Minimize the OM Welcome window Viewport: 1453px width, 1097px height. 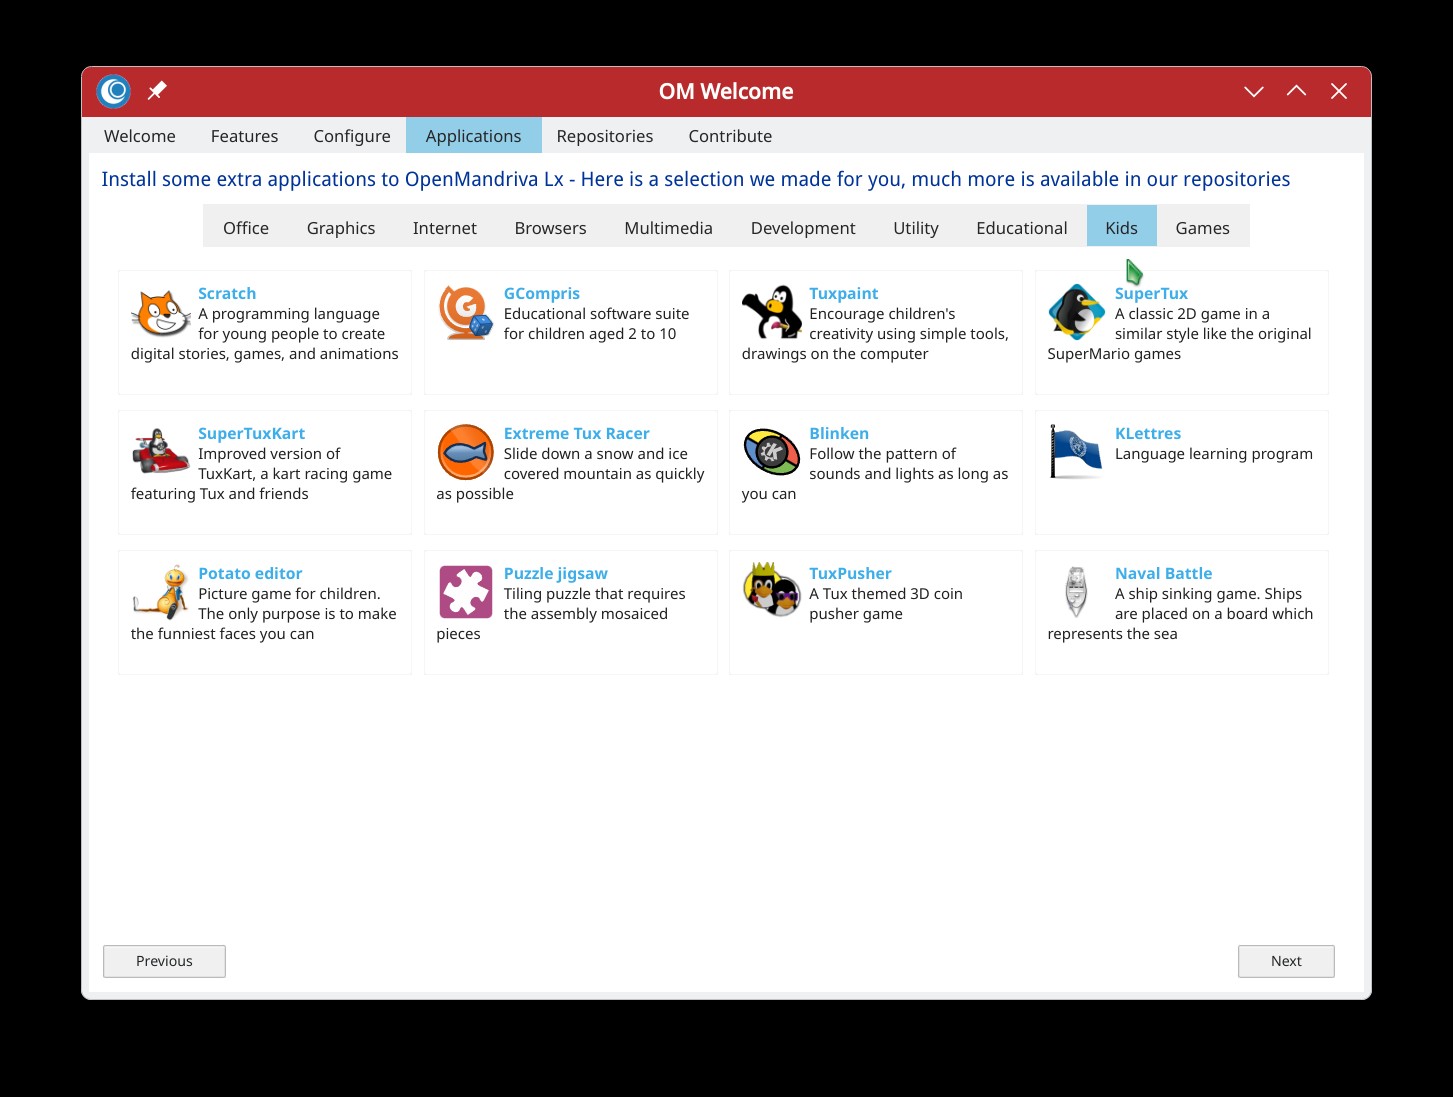point(1254,91)
